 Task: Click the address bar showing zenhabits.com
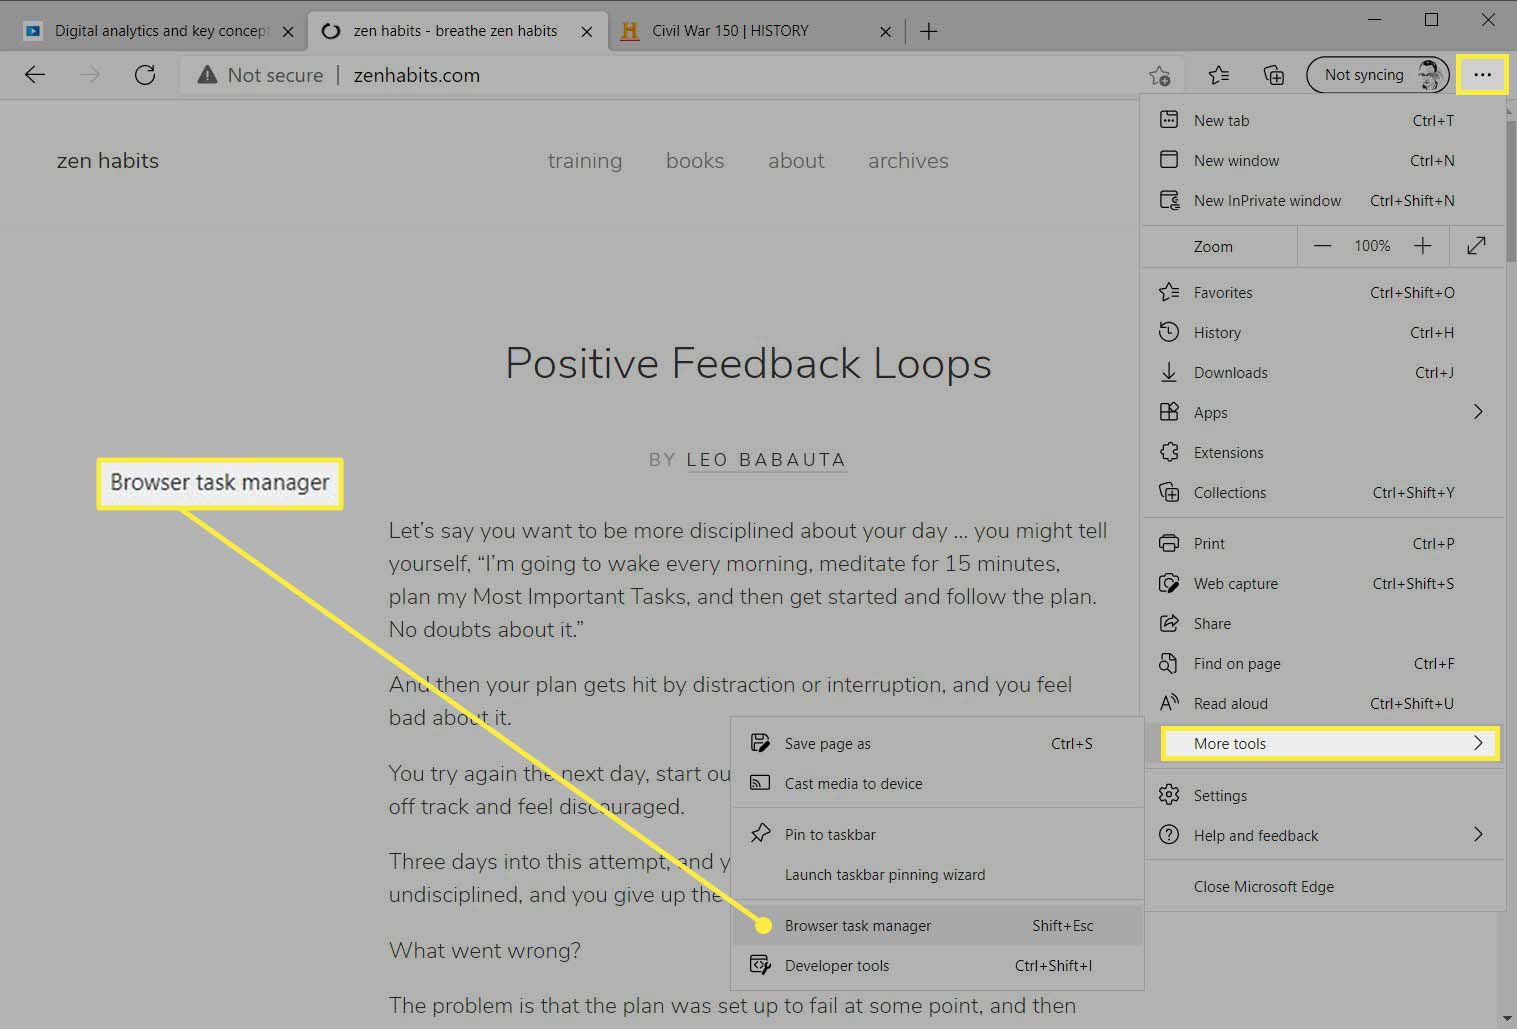click(x=660, y=75)
